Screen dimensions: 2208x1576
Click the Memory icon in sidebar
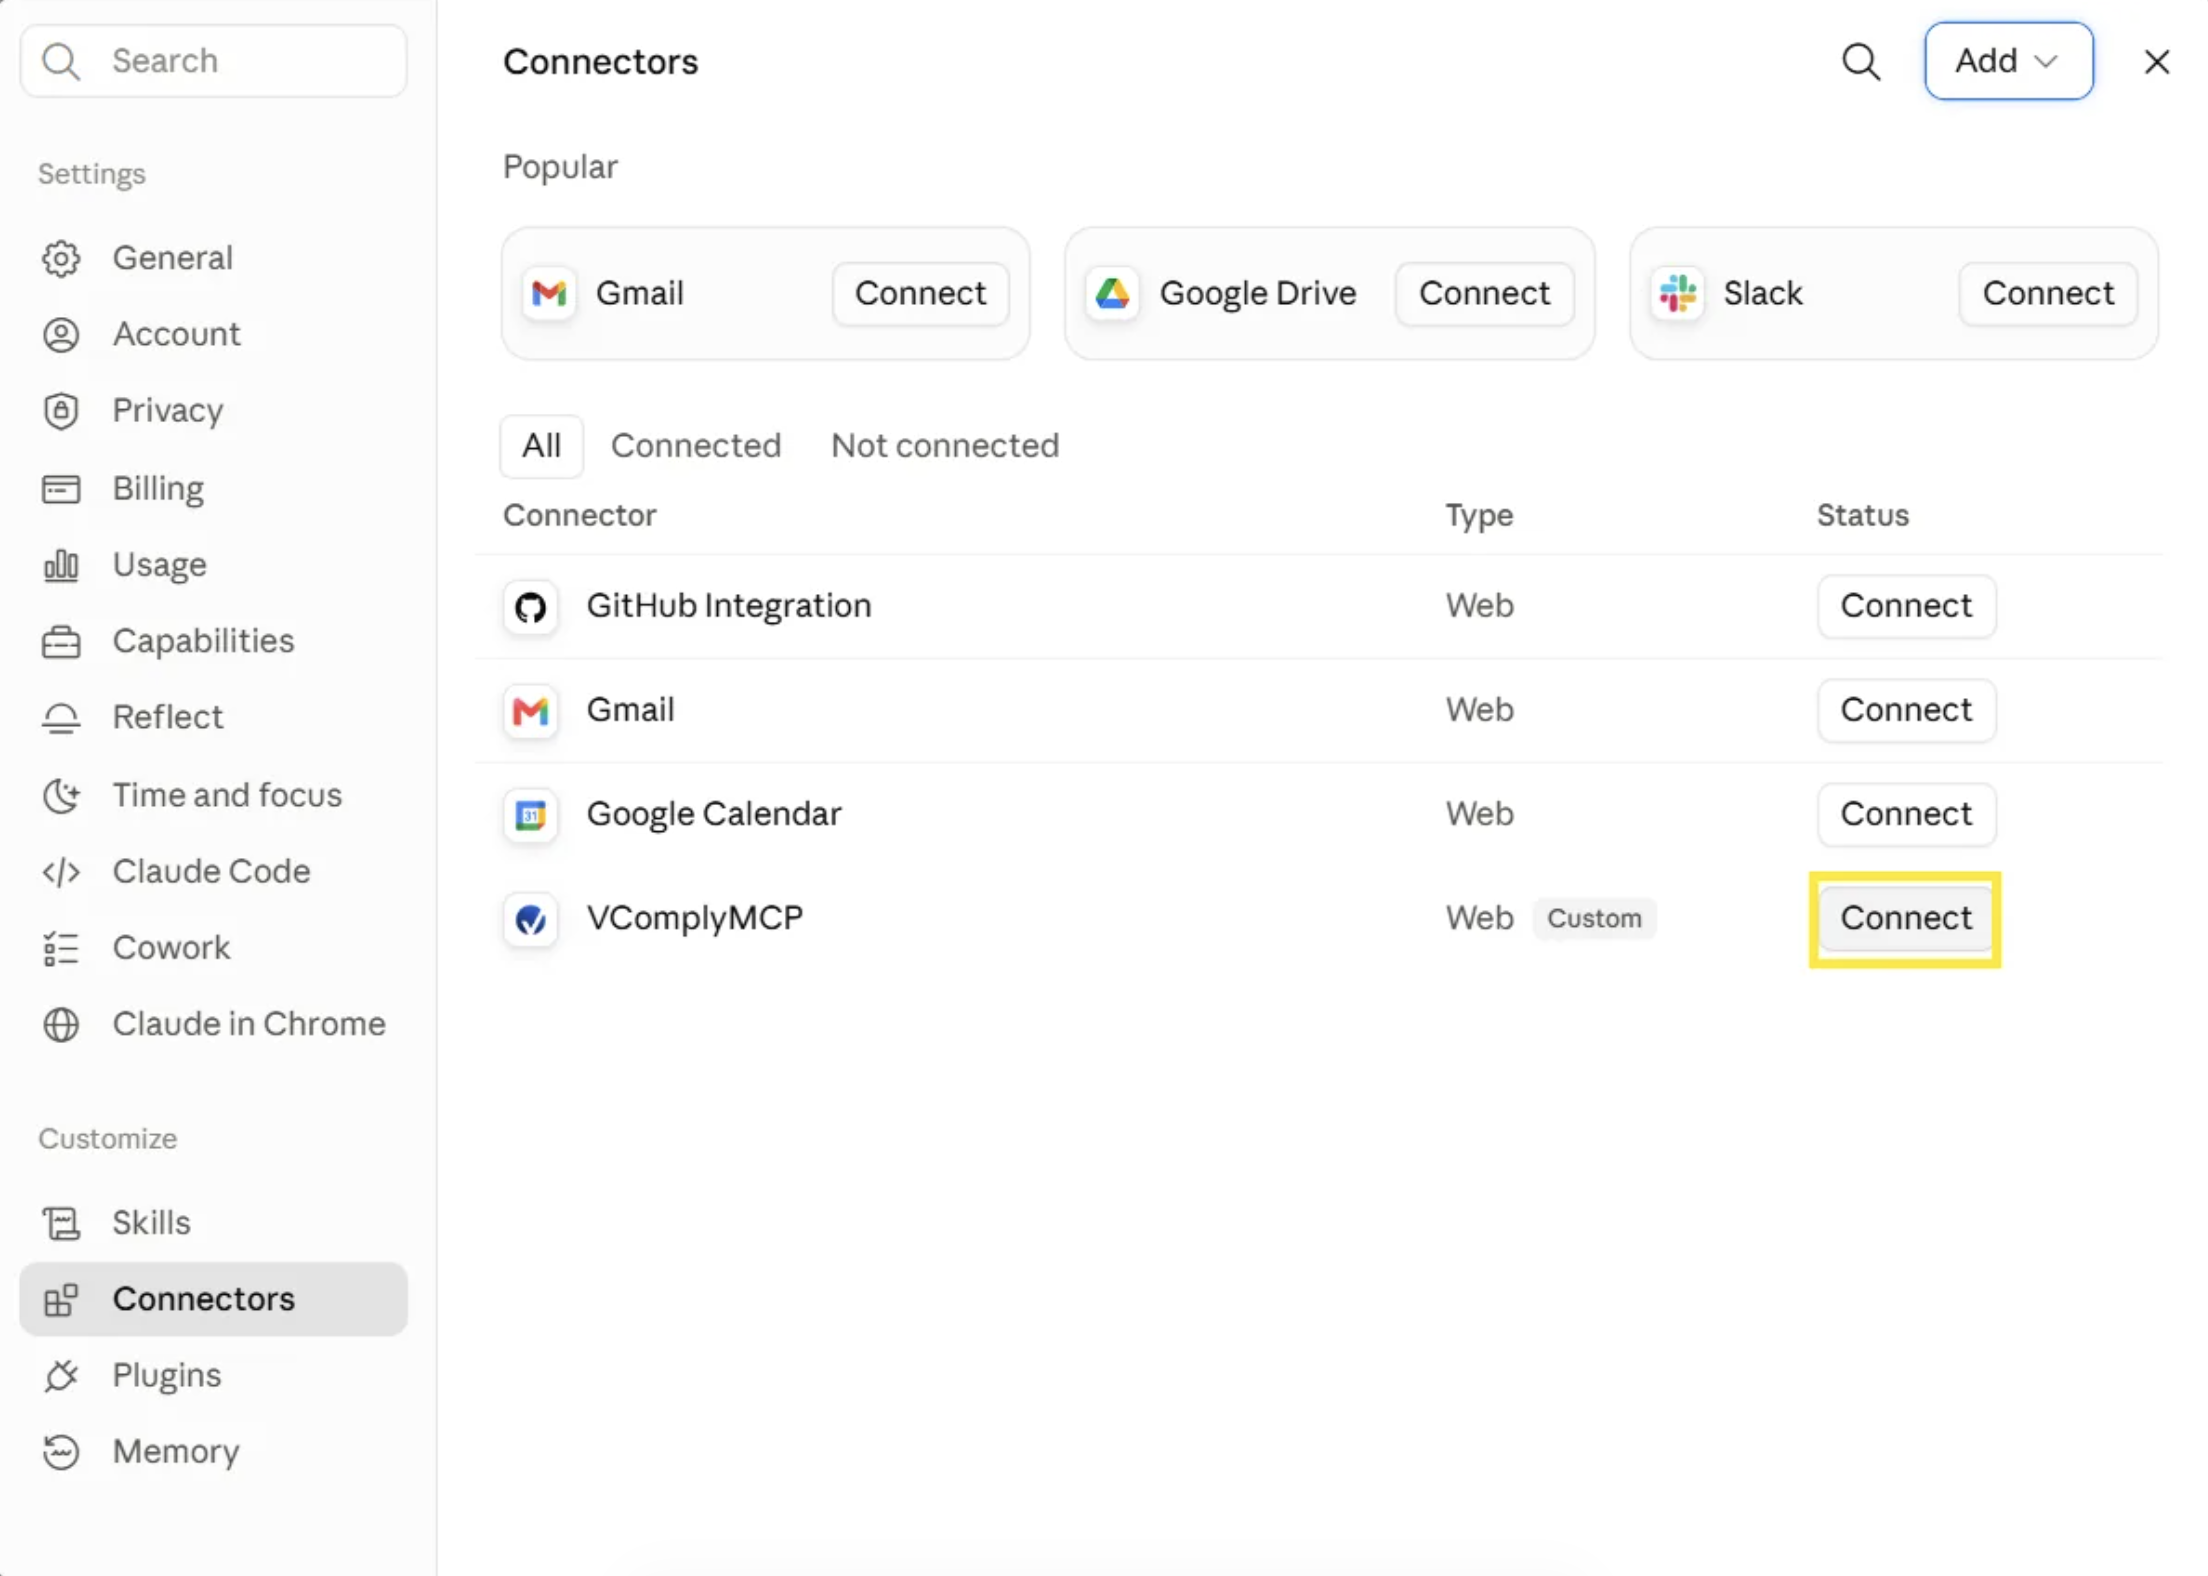point(61,1452)
